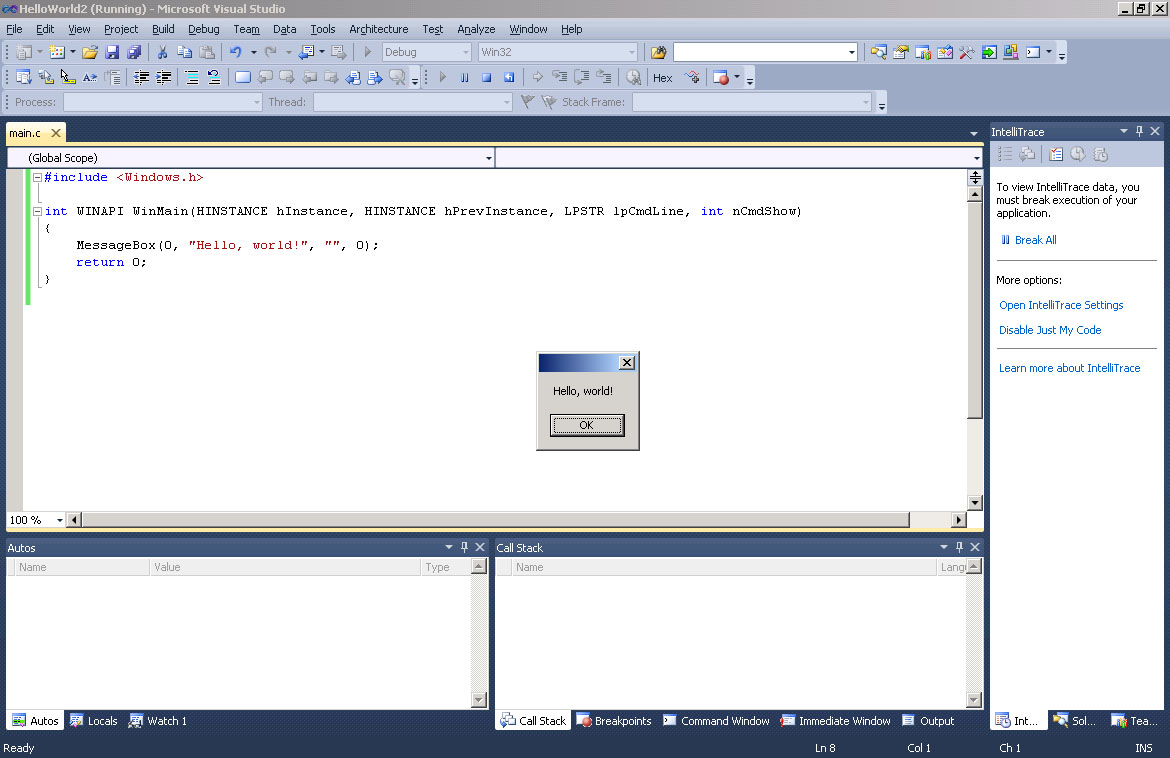Click the Break All pause glyph in IntelliTrace
Viewport: 1170px width, 758px height.
pyautogui.click(x=1006, y=240)
